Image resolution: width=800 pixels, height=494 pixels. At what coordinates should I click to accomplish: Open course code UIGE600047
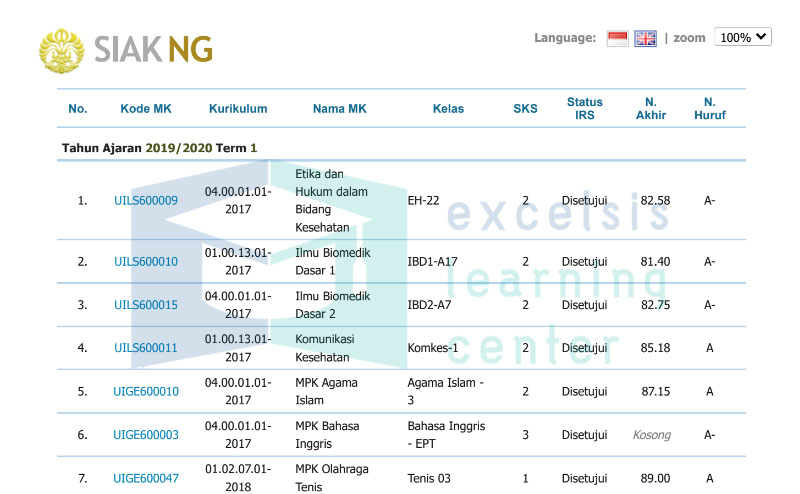[x=146, y=479]
